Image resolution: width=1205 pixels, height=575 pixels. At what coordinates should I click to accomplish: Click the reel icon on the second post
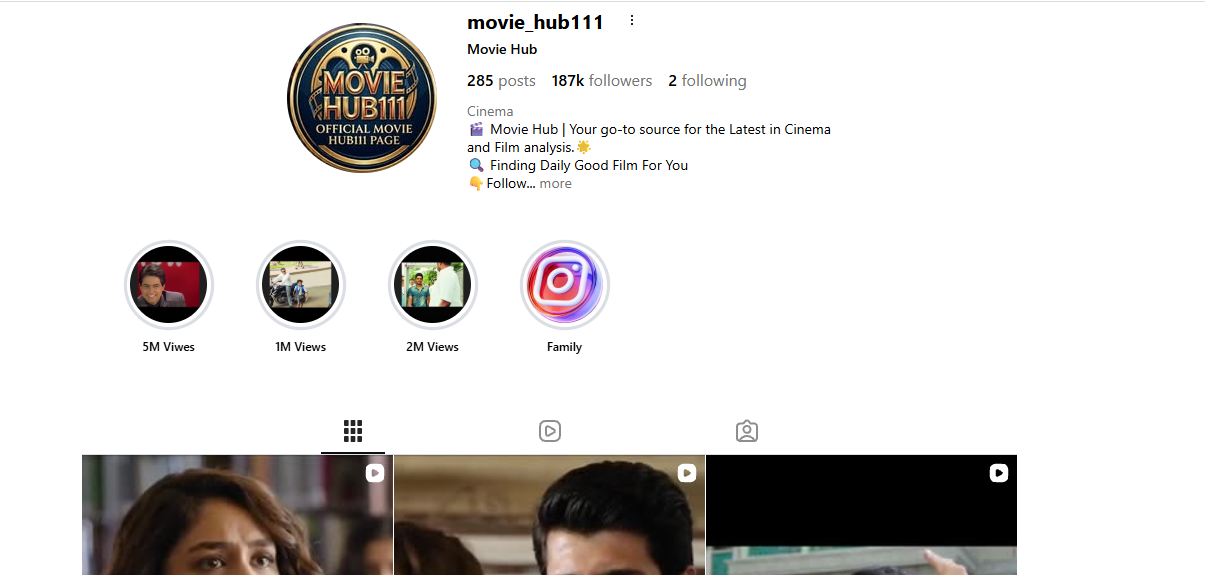pyautogui.click(x=687, y=473)
